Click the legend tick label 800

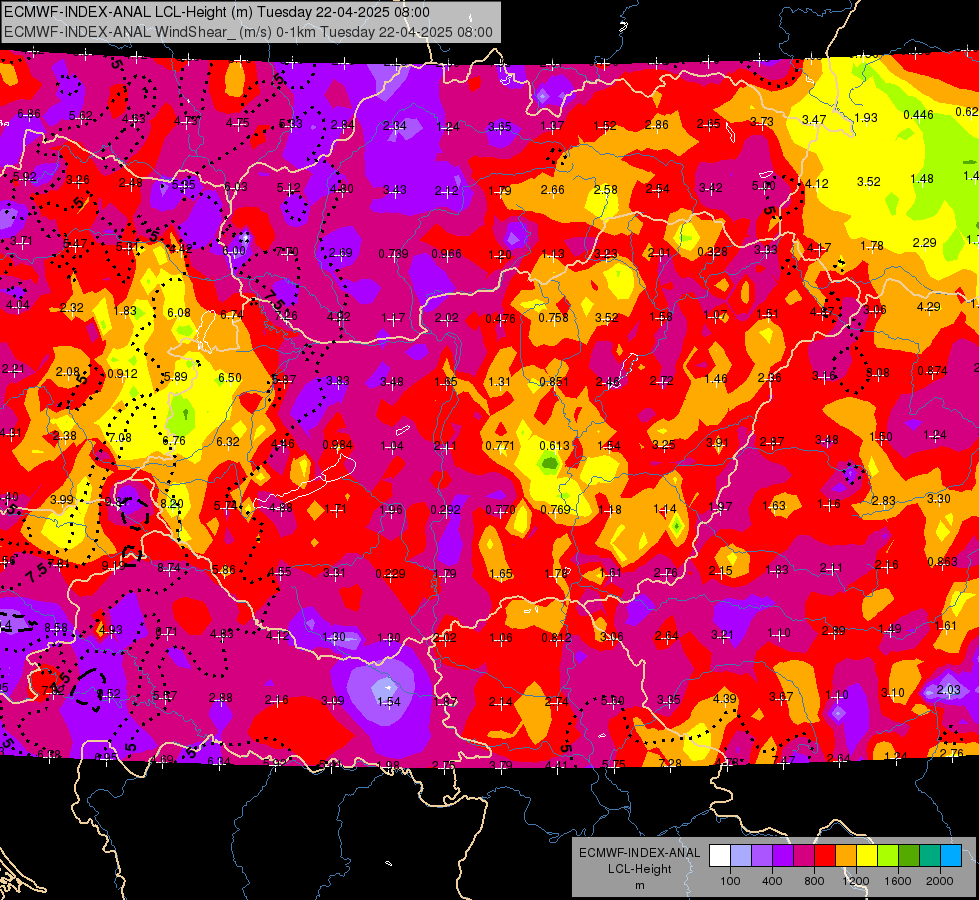[814, 881]
